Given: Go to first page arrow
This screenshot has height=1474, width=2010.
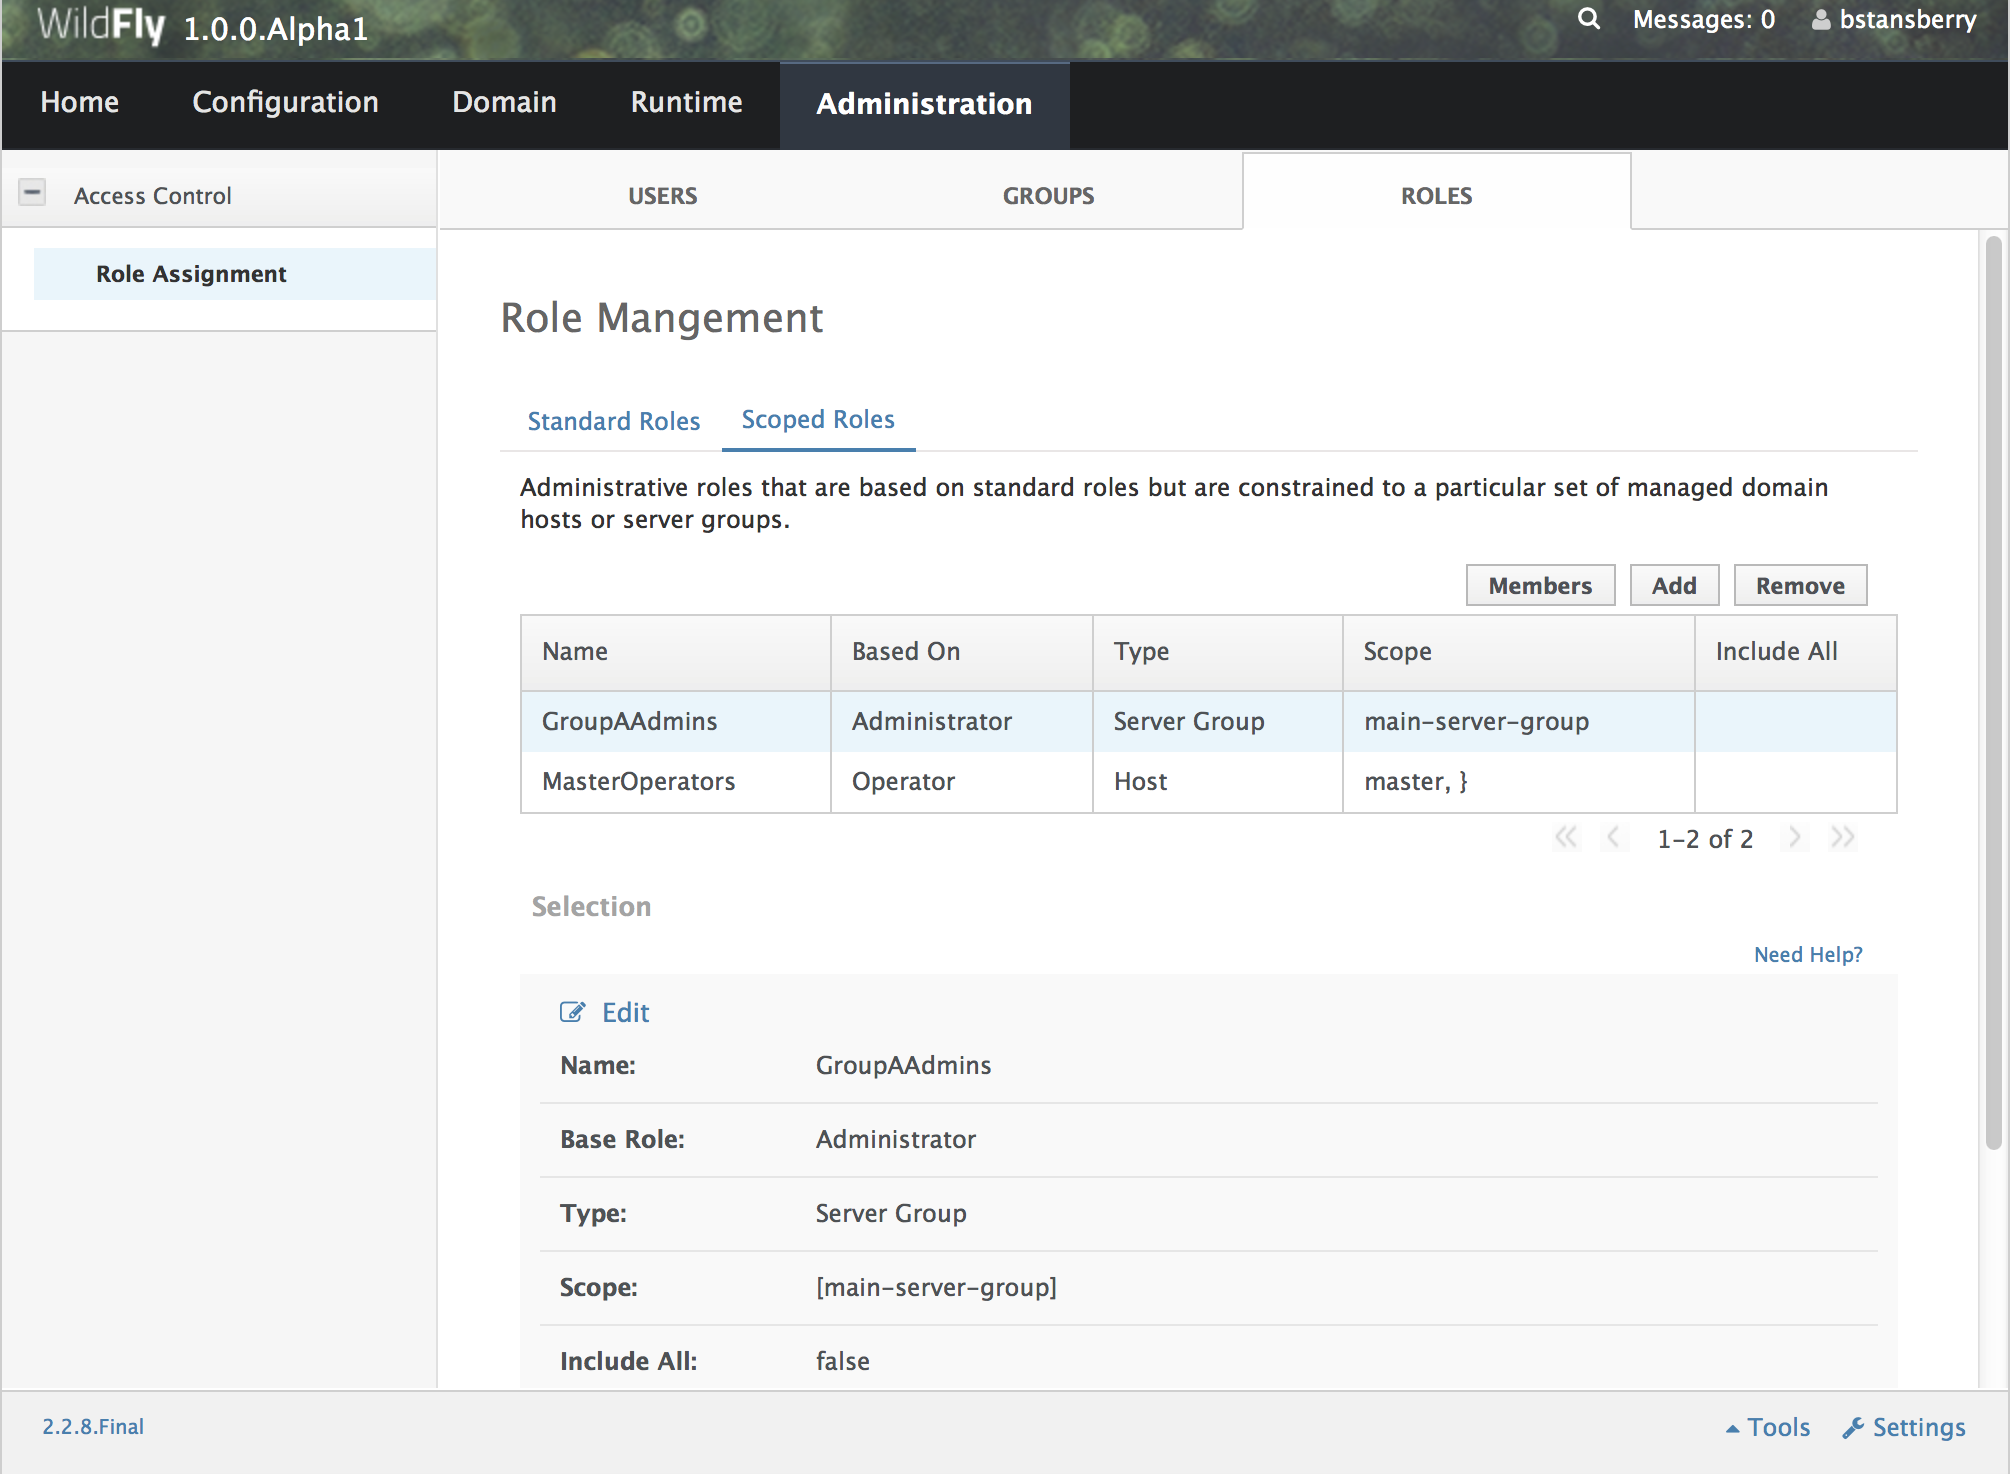Looking at the screenshot, I should click(1566, 838).
